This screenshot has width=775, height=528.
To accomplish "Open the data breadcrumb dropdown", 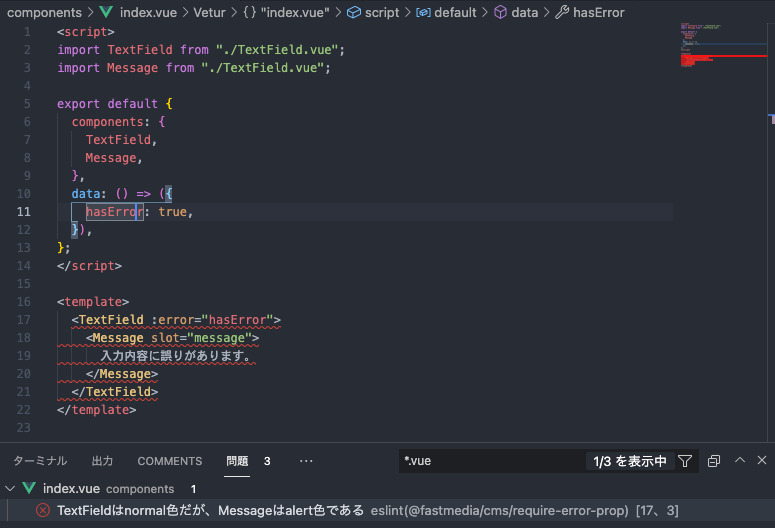I will [524, 12].
